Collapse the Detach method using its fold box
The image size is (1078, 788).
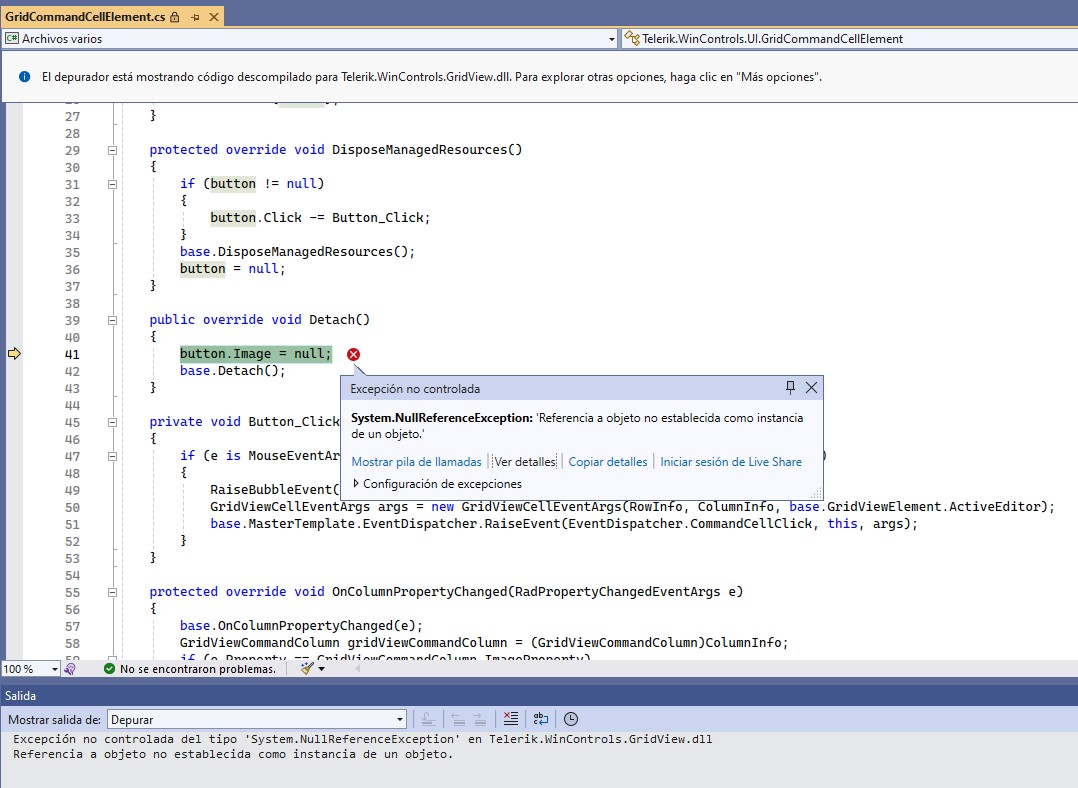(x=113, y=320)
